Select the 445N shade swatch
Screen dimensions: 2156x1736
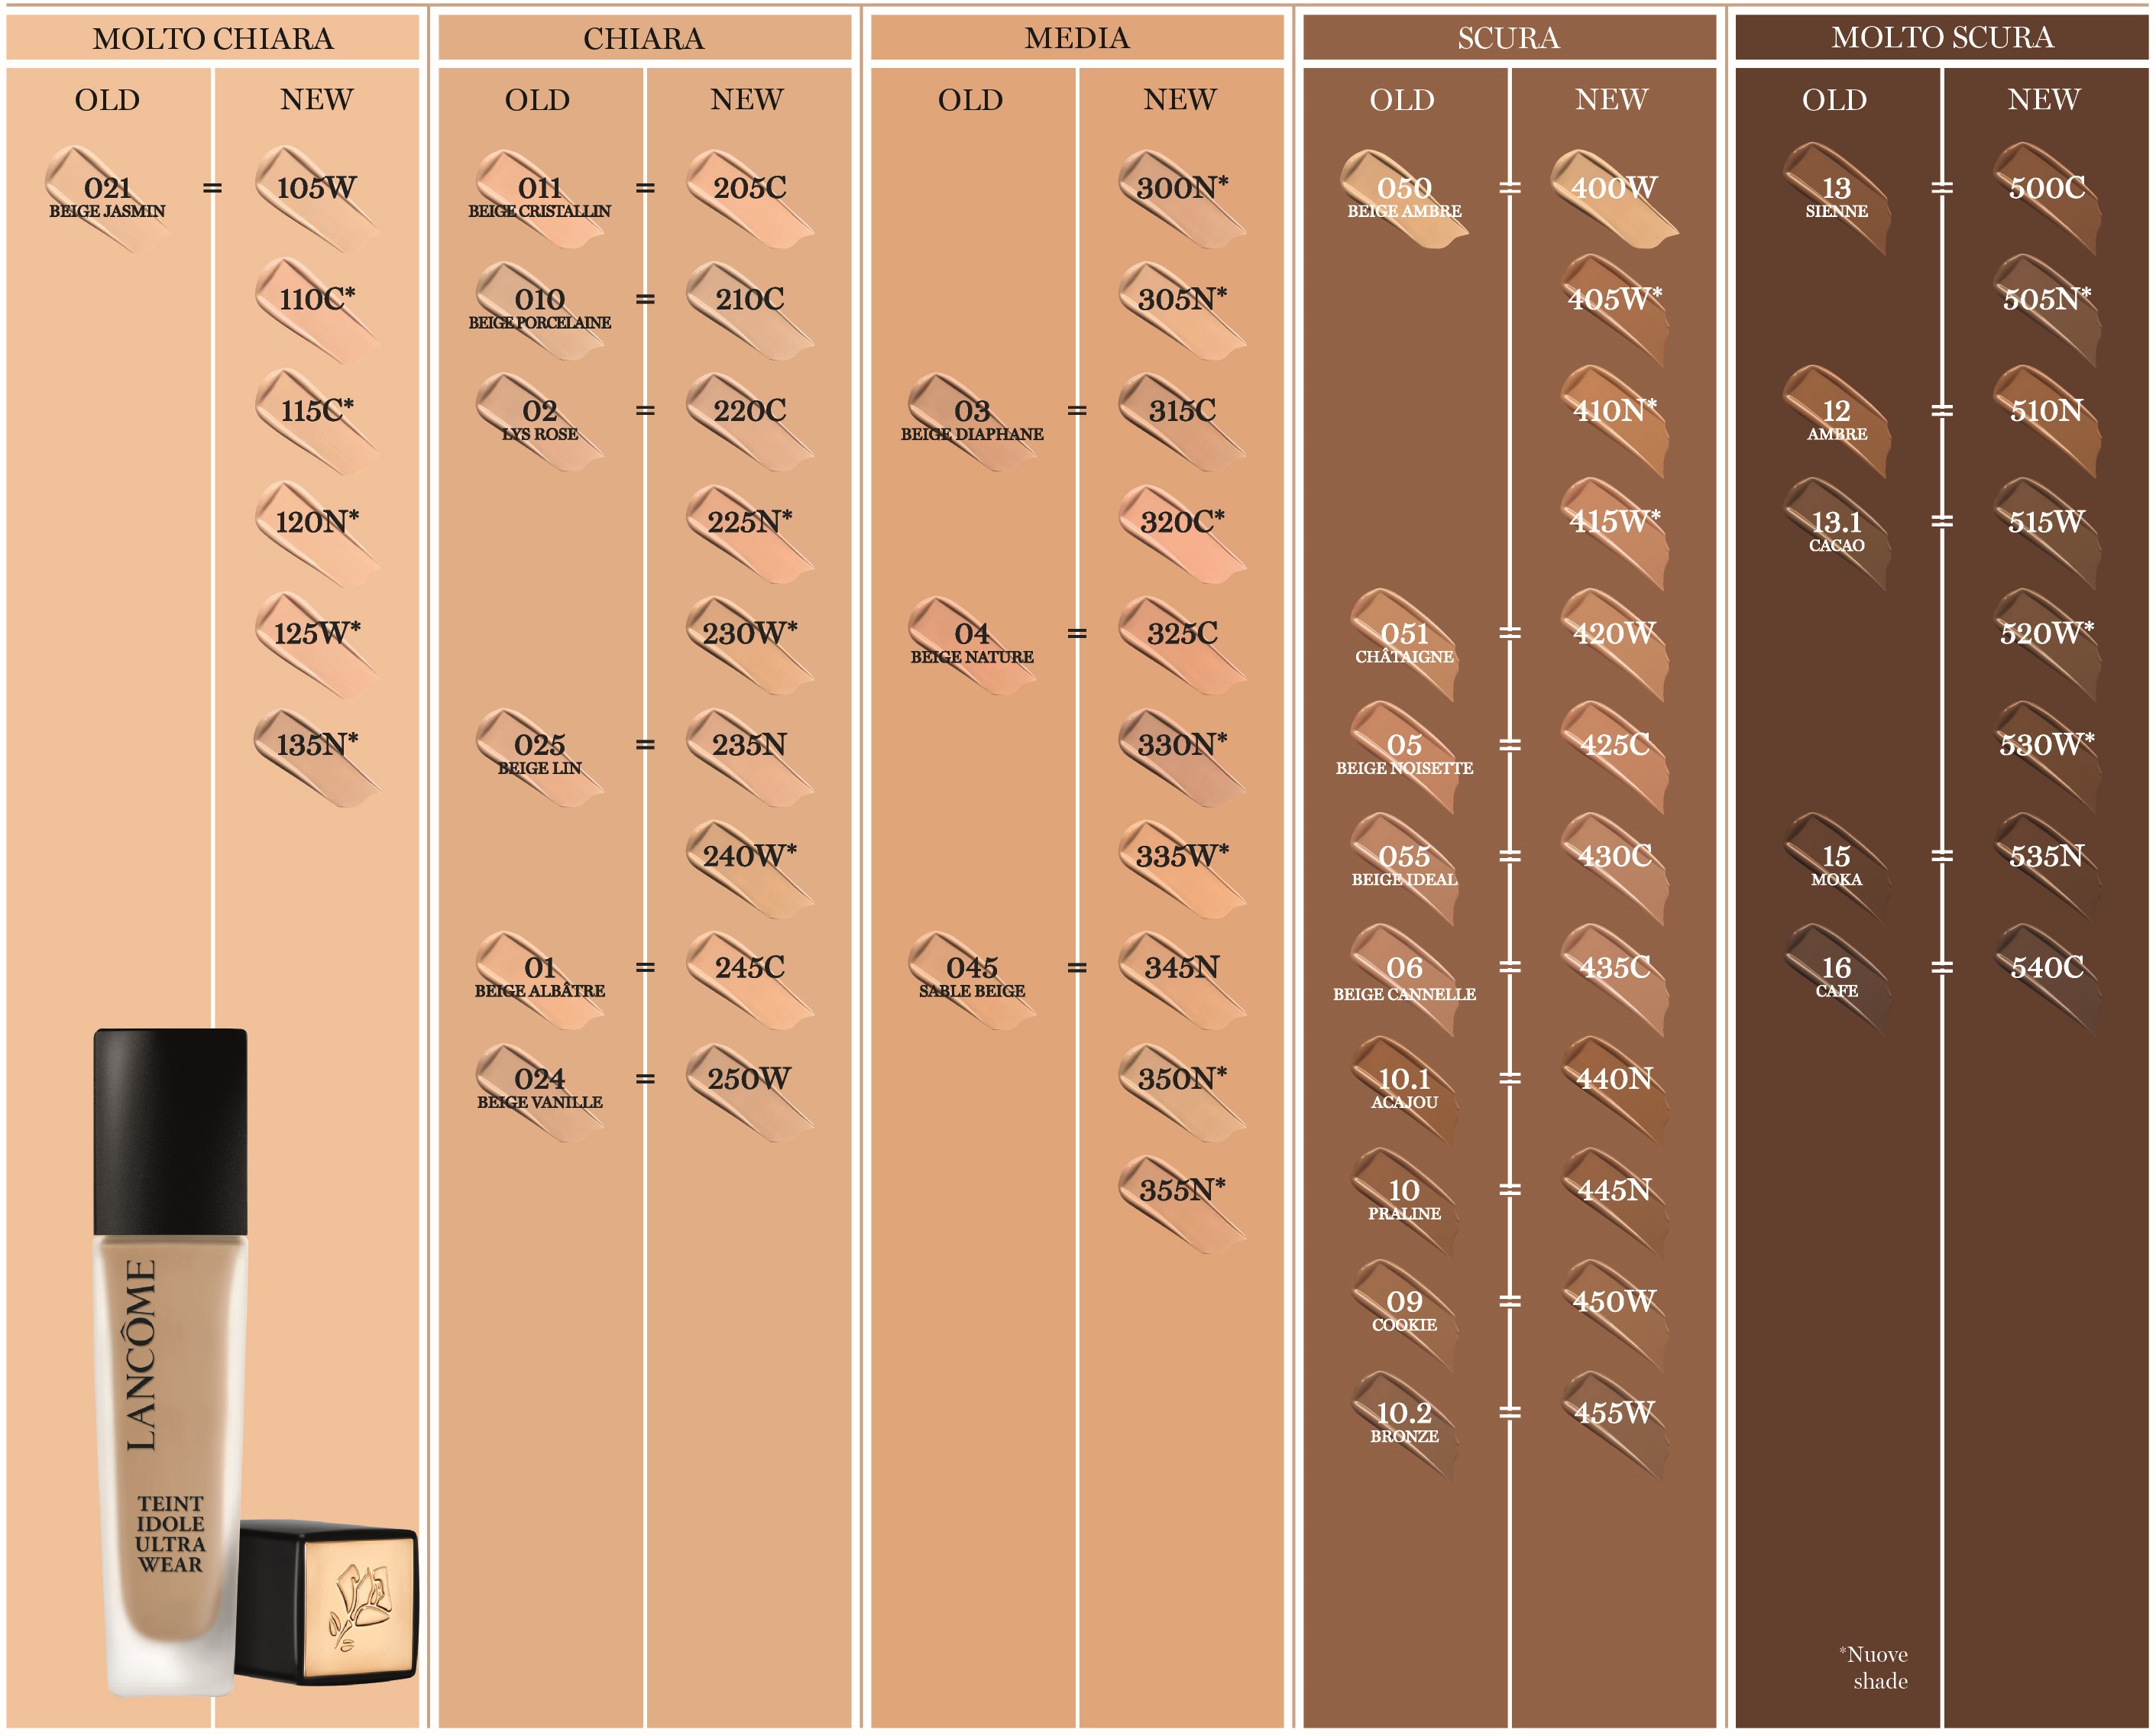tap(1615, 1203)
